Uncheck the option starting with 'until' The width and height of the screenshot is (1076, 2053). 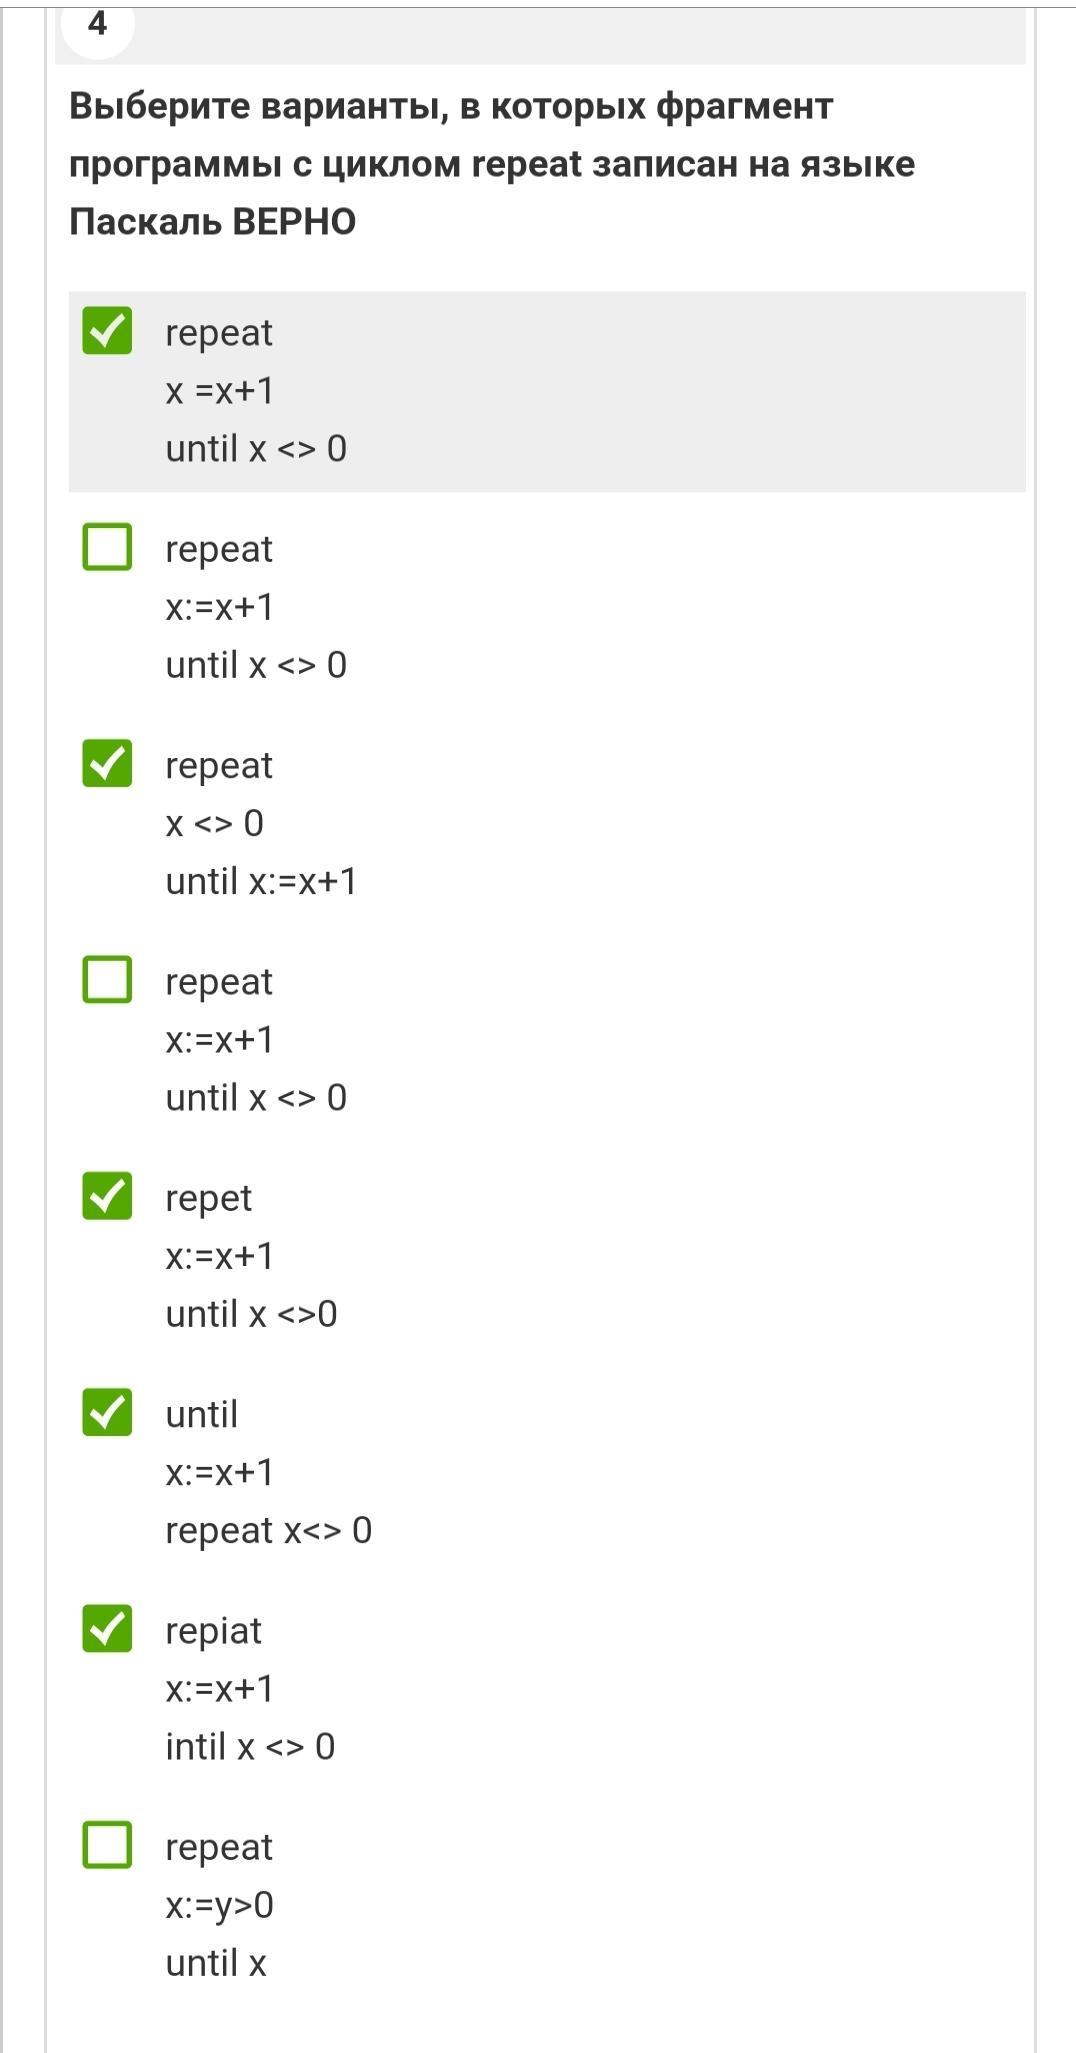(x=107, y=1413)
